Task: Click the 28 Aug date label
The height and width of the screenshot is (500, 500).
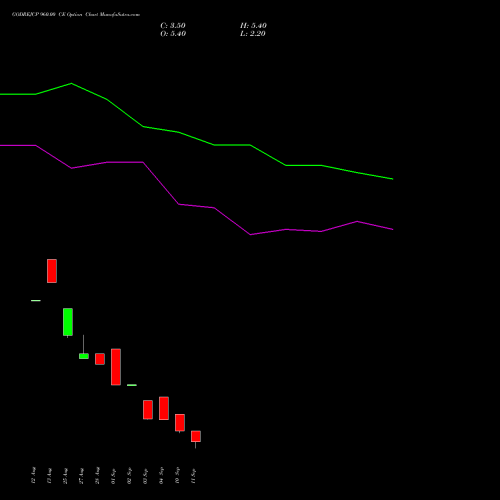Action: click(97, 476)
